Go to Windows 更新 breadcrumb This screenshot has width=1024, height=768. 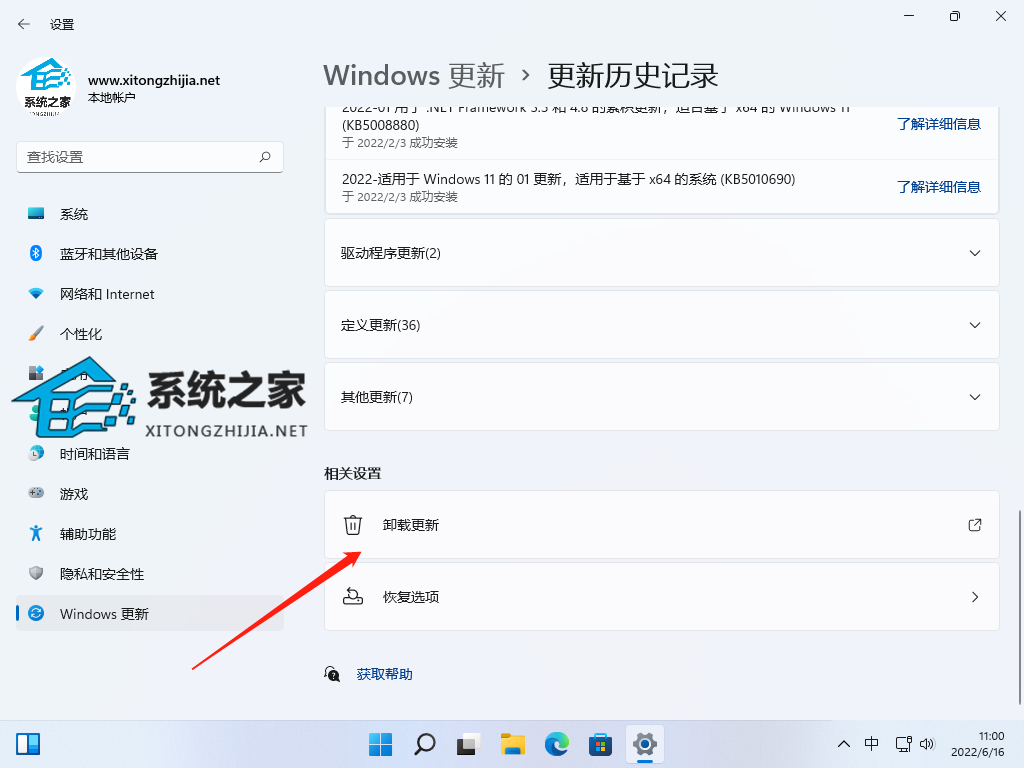click(x=414, y=76)
